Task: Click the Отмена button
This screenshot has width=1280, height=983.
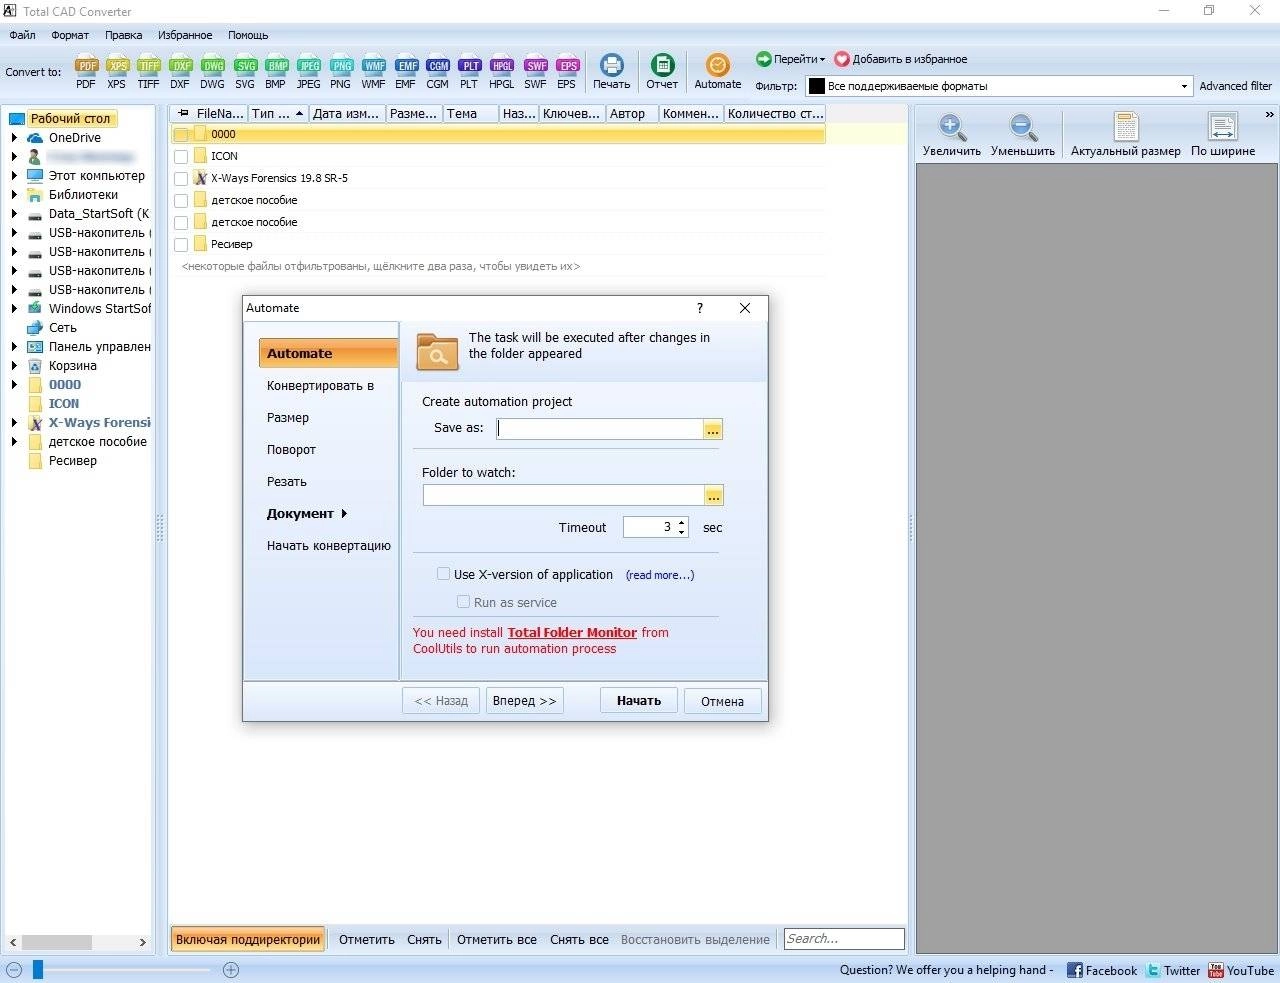Action: [722, 701]
